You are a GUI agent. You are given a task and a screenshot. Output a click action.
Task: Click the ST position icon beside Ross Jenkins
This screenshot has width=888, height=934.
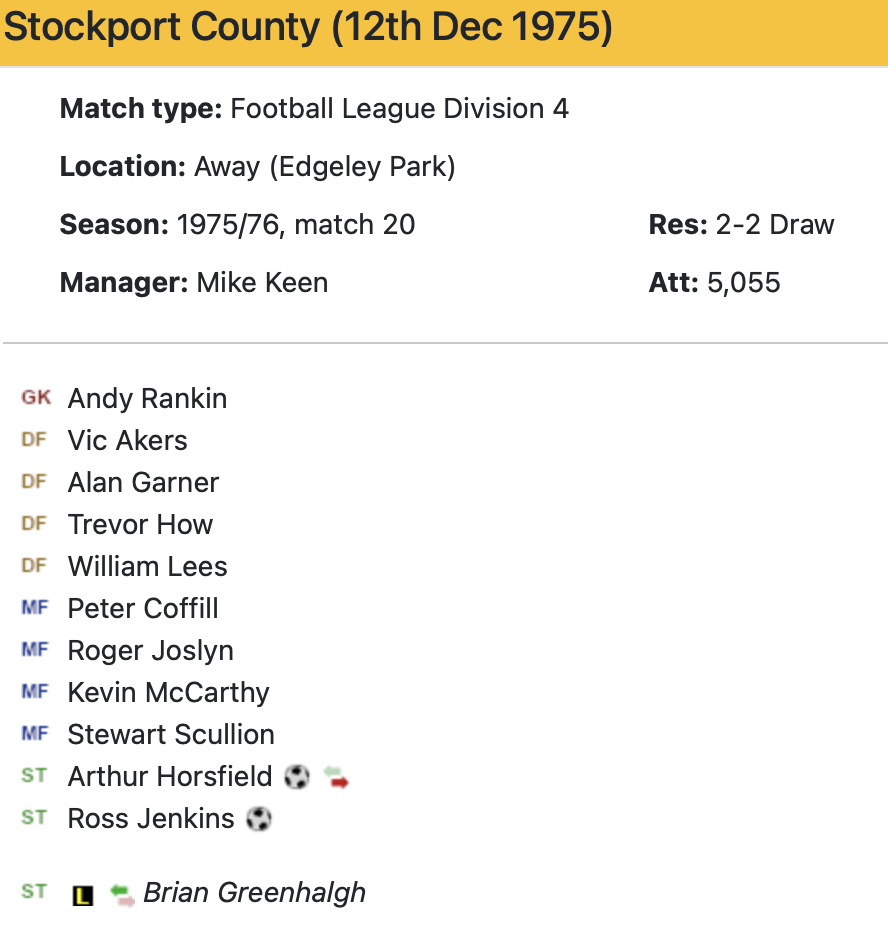pyautogui.click(x=34, y=818)
